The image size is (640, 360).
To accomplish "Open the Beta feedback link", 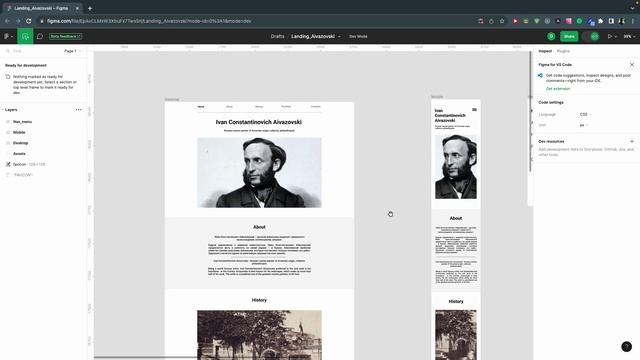I will click(65, 36).
